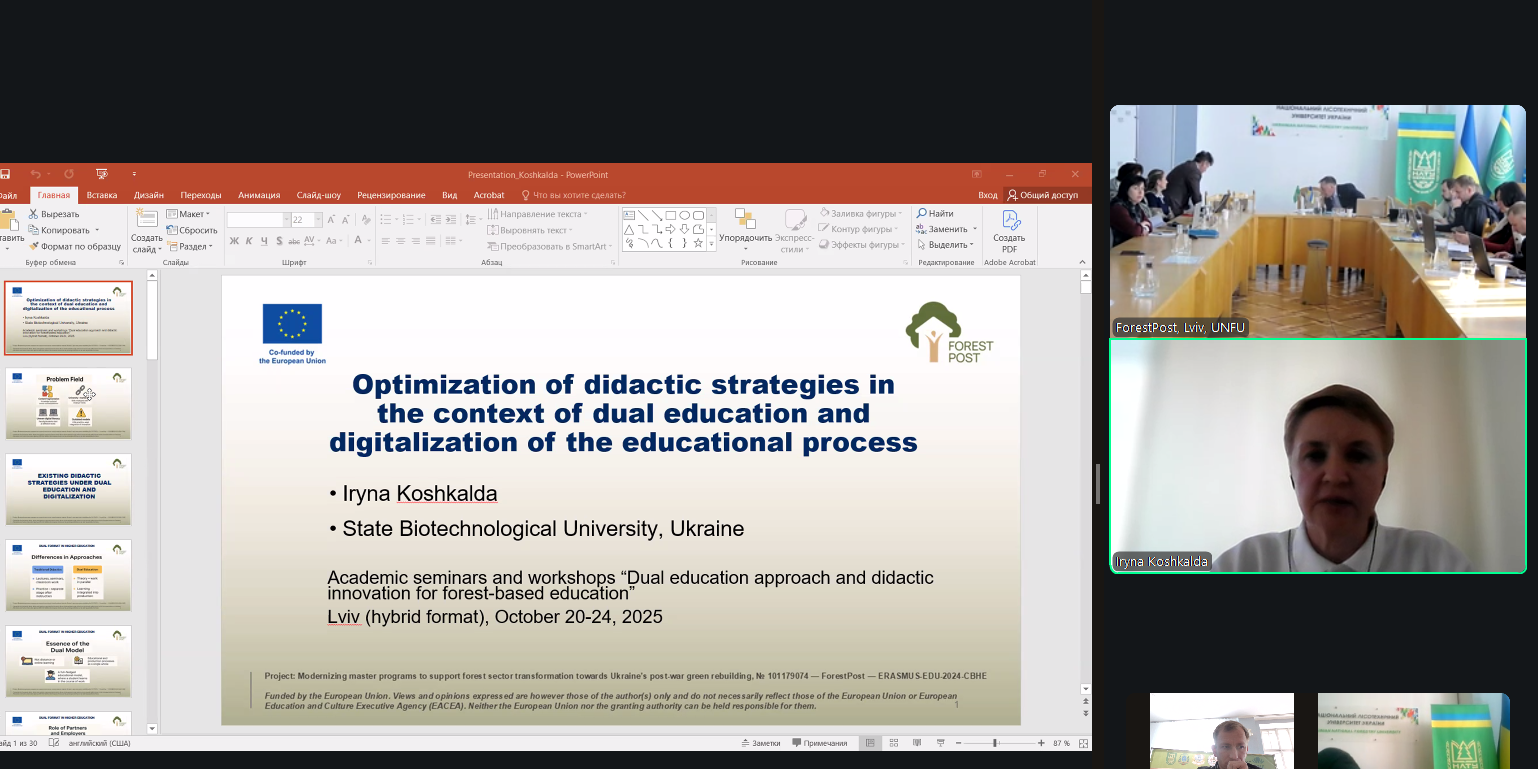This screenshot has width=1538, height=769.
Task: Click the New Slide (Создать слайд) button
Action: [147, 230]
